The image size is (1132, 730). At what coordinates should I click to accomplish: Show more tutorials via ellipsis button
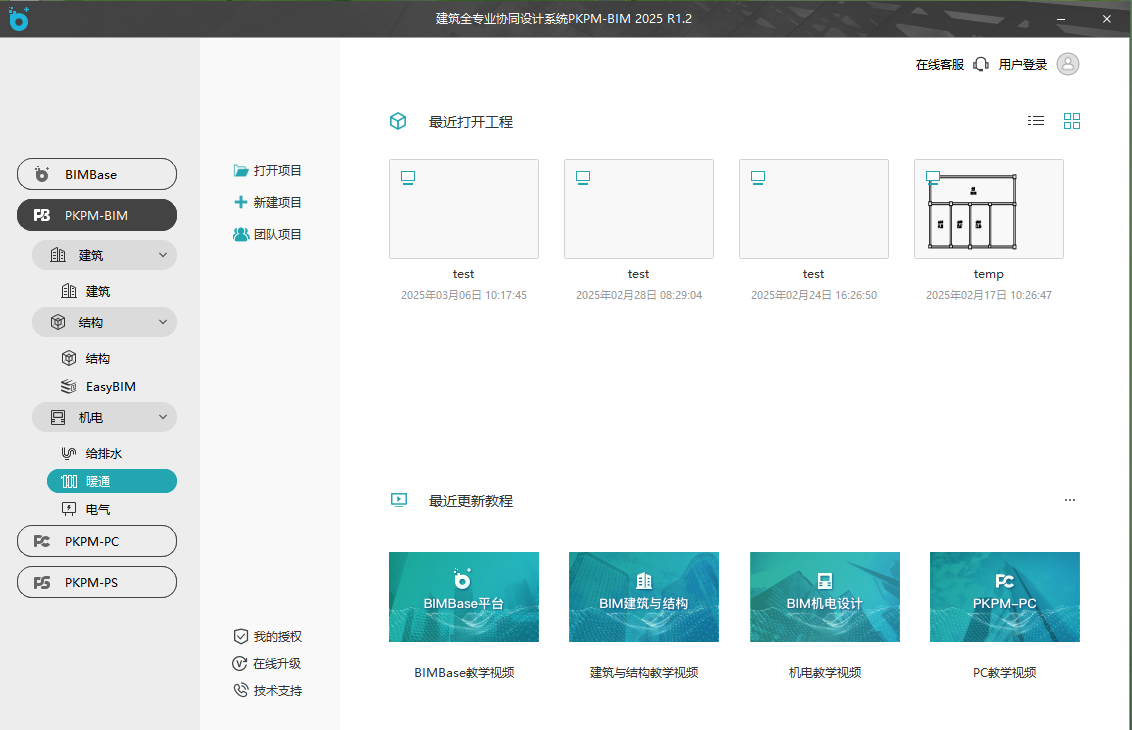(1070, 500)
